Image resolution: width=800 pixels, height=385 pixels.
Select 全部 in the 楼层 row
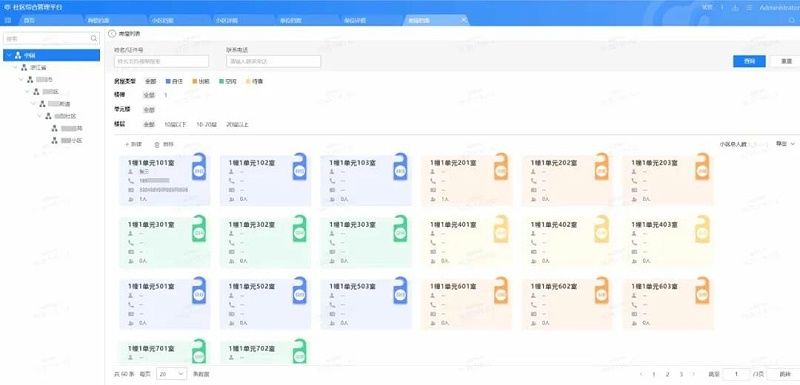[x=148, y=124]
